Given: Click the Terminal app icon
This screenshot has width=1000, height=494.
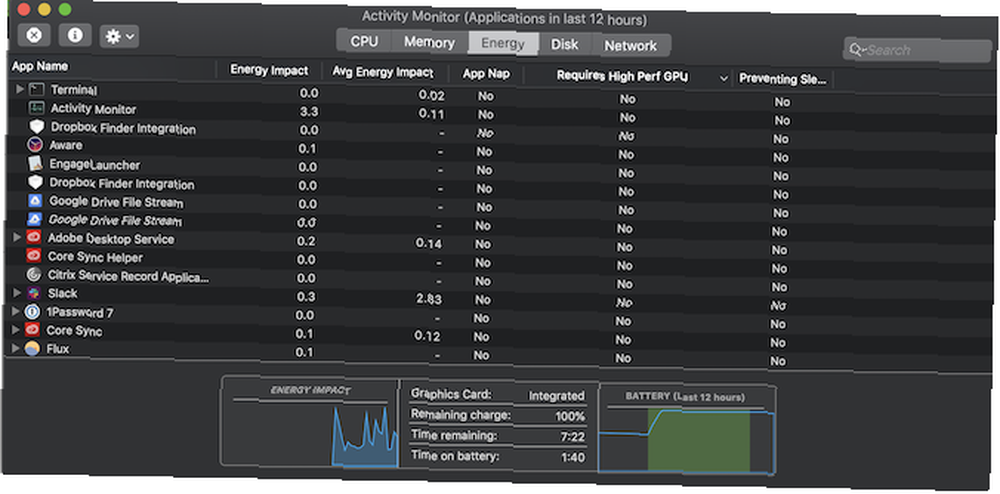Looking at the screenshot, I should (37, 90).
